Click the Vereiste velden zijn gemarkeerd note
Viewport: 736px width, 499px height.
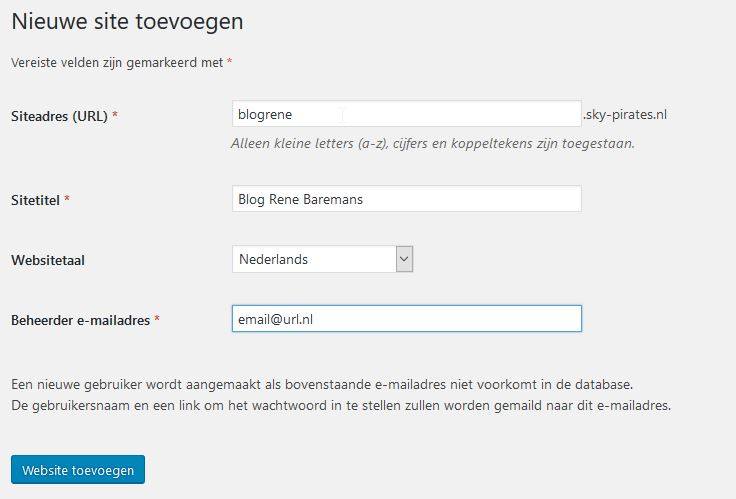116,62
